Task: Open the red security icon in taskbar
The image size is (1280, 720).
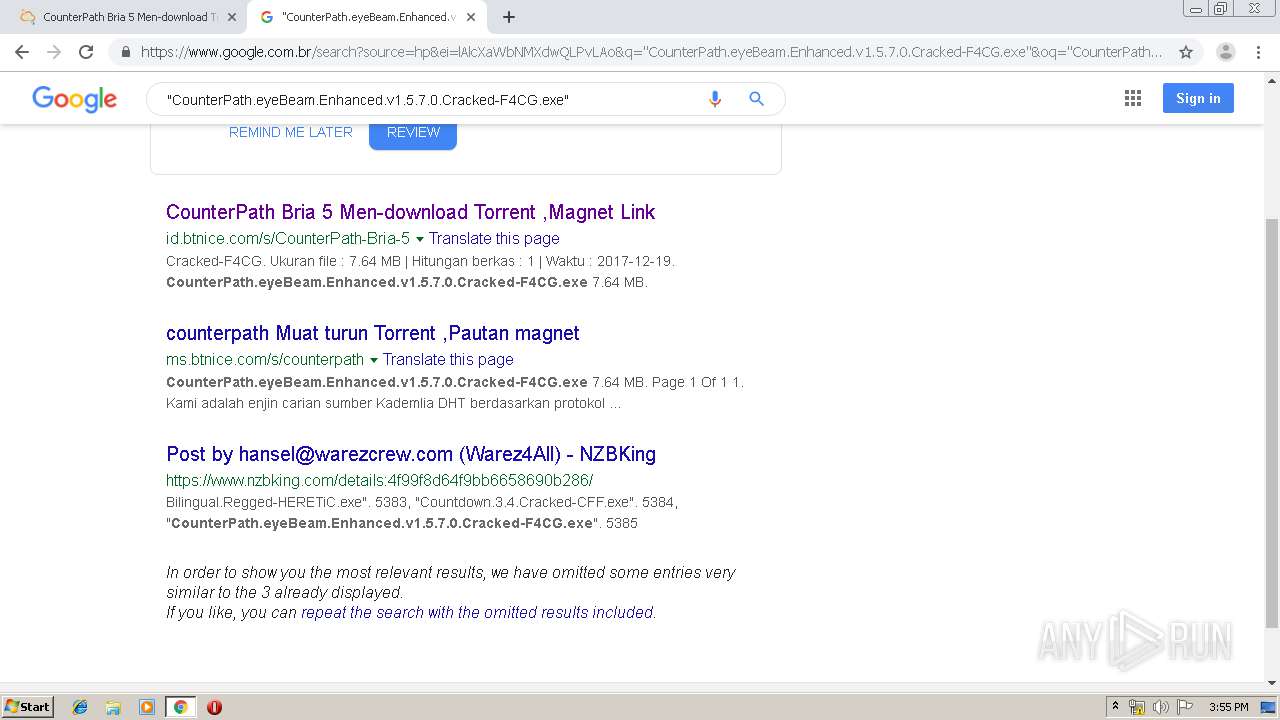Action: click(x=214, y=707)
